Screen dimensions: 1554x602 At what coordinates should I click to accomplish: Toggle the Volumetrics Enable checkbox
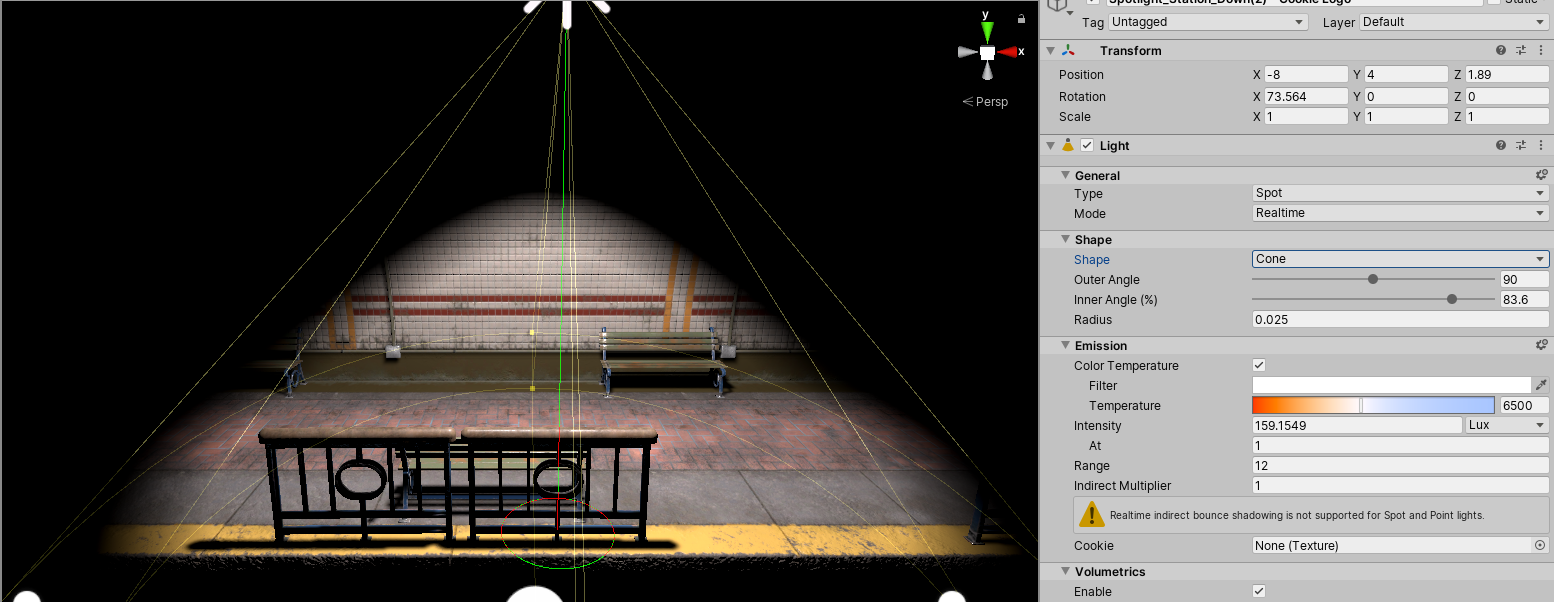point(1259,591)
